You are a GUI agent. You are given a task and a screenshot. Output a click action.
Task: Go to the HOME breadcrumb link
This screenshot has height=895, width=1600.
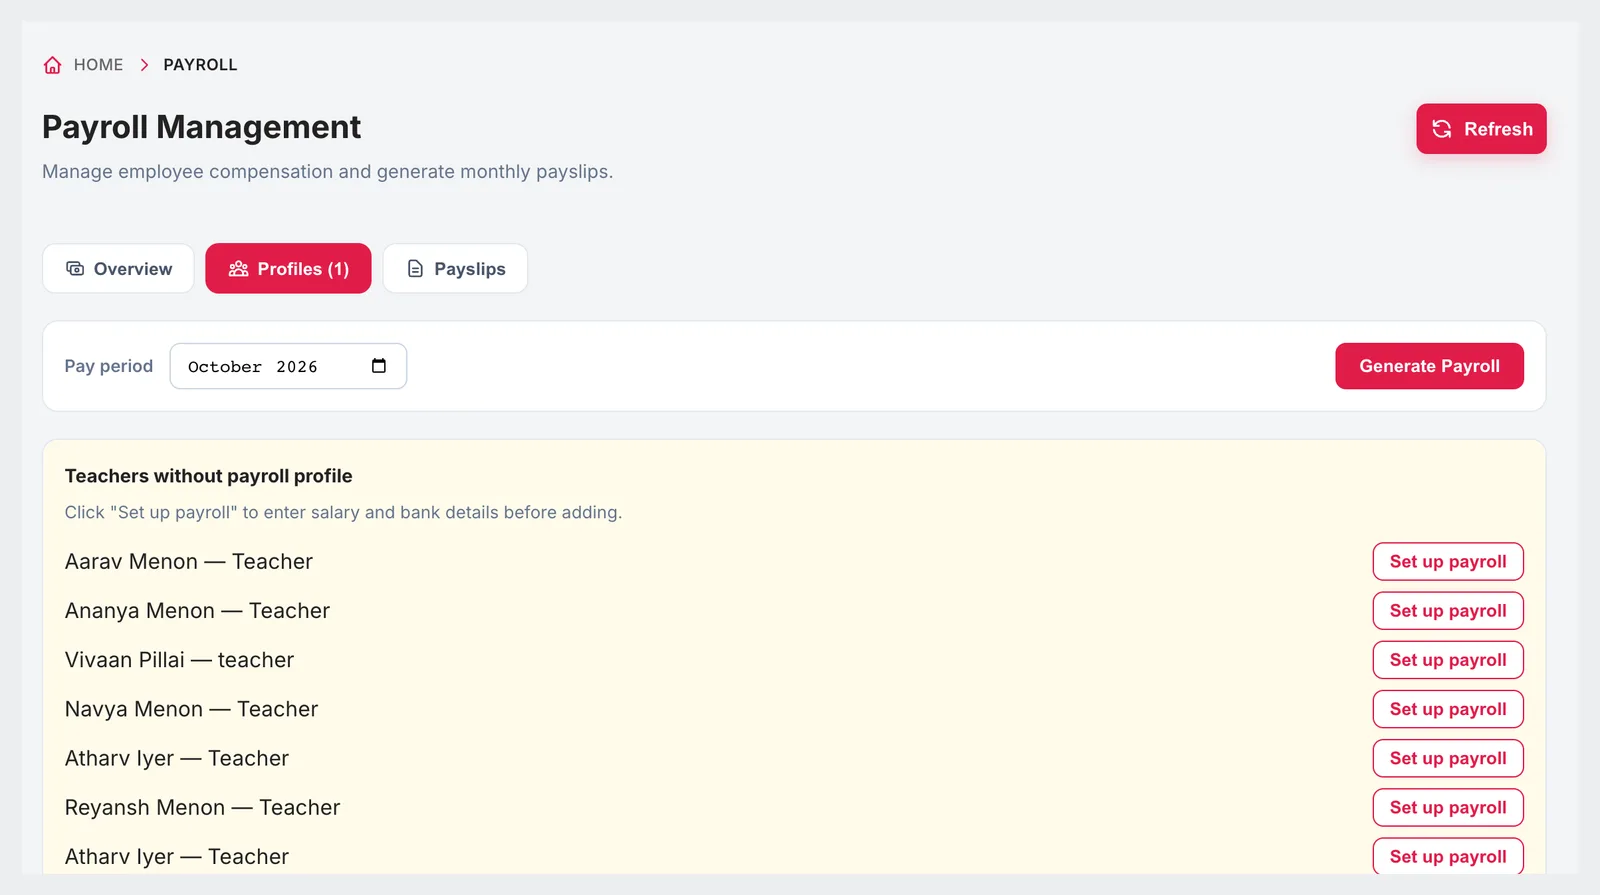[98, 65]
